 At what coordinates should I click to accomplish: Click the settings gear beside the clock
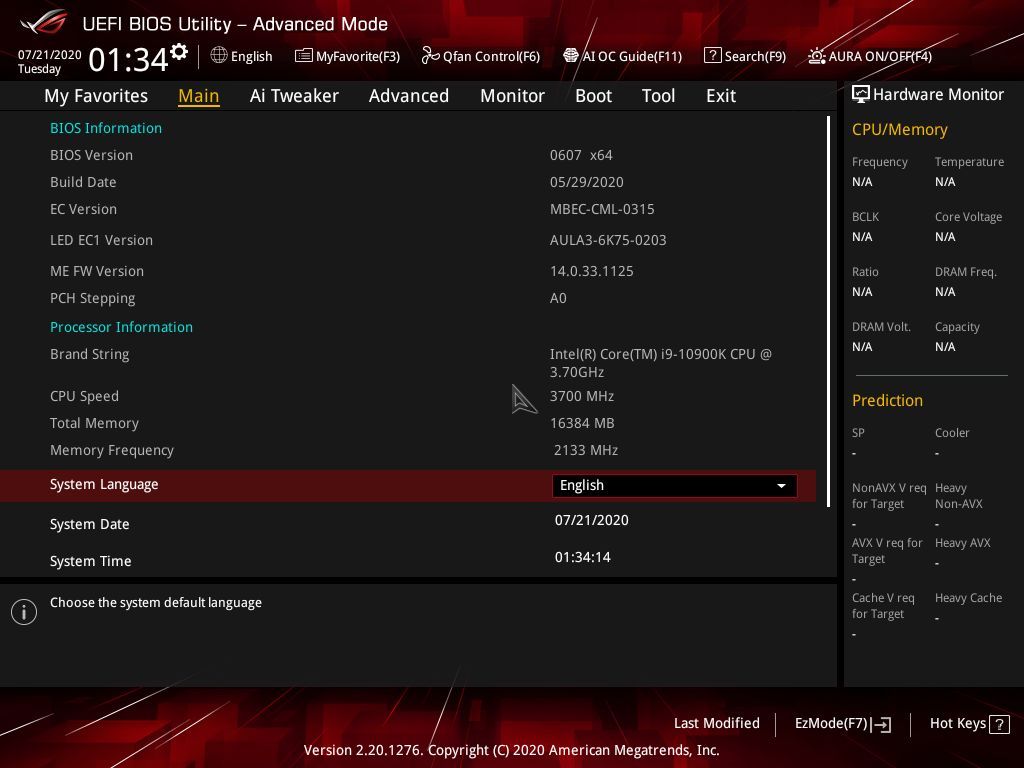click(179, 52)
